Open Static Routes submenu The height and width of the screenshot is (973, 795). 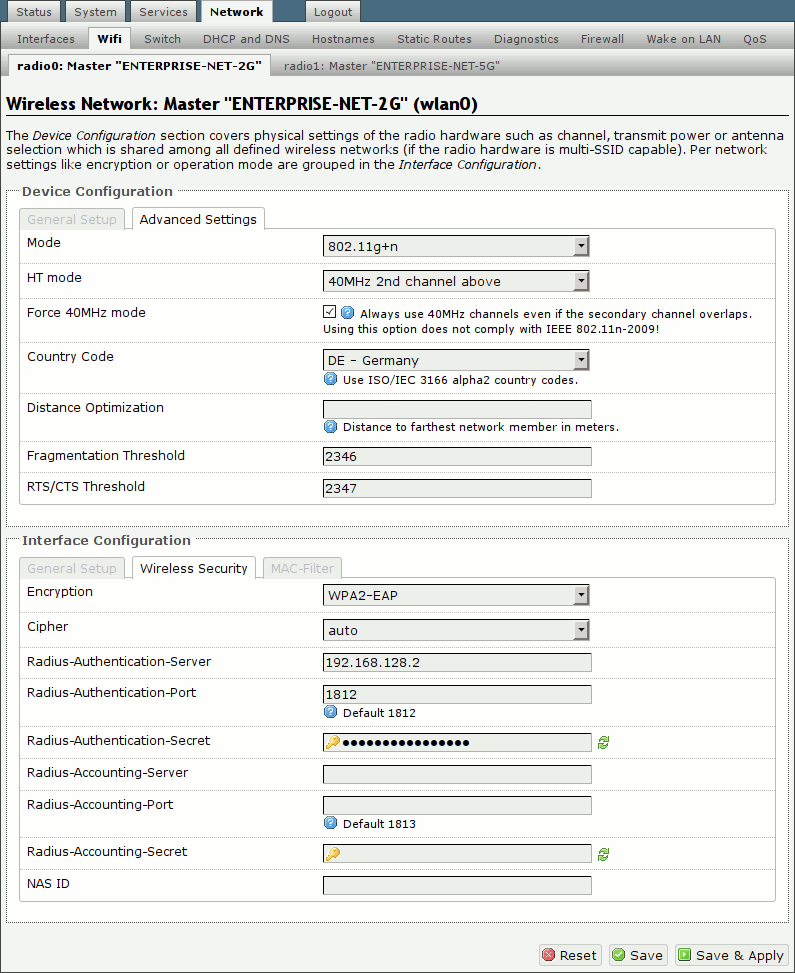[x=434, y=38]
